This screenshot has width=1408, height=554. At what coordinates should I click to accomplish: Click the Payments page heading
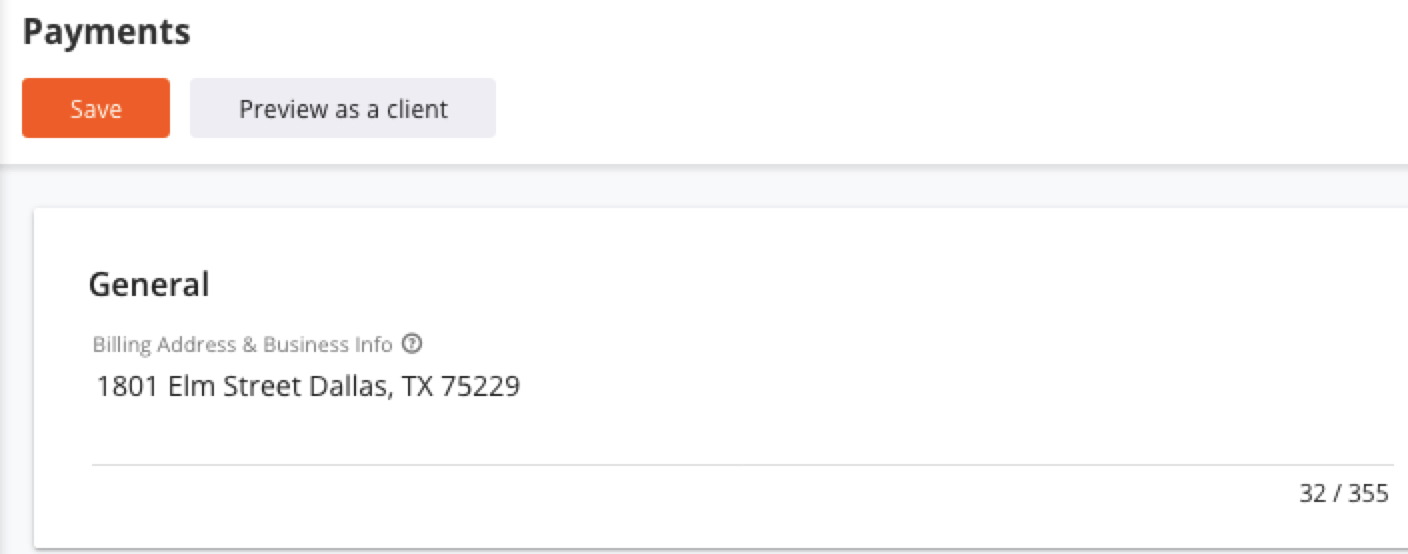(106, 32)
